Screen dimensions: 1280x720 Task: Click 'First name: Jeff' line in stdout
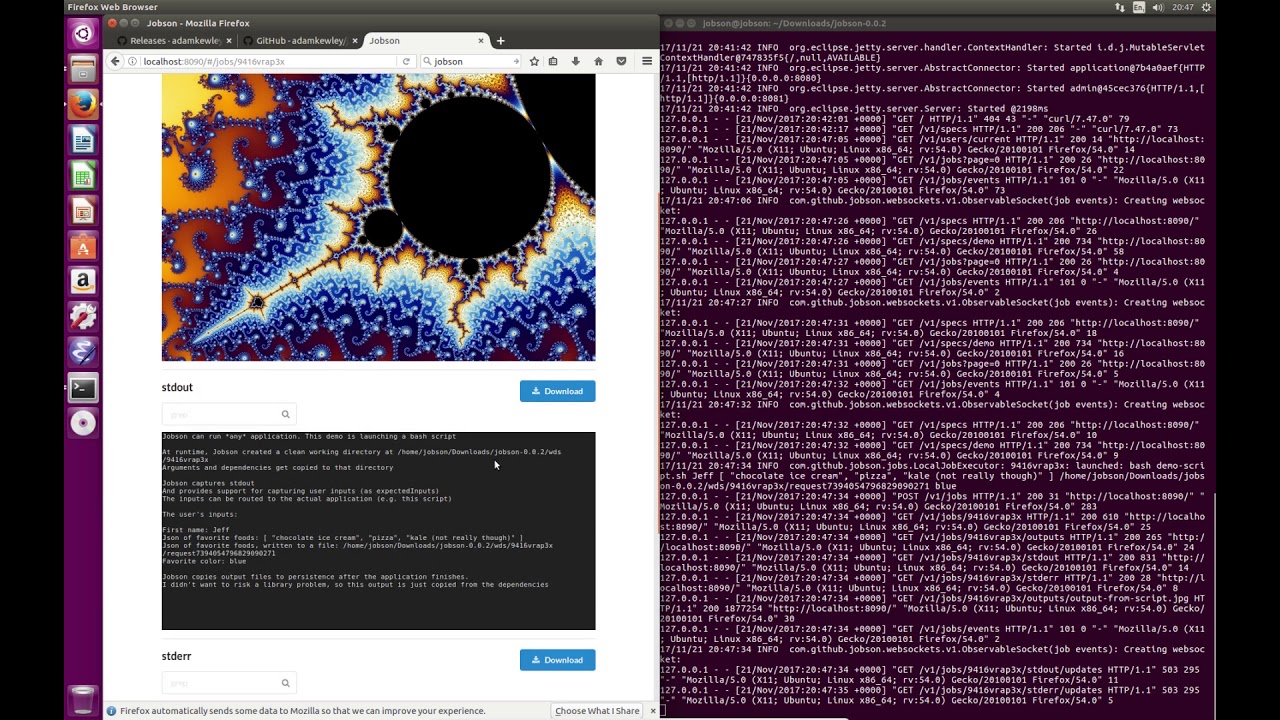click(196, 530)
